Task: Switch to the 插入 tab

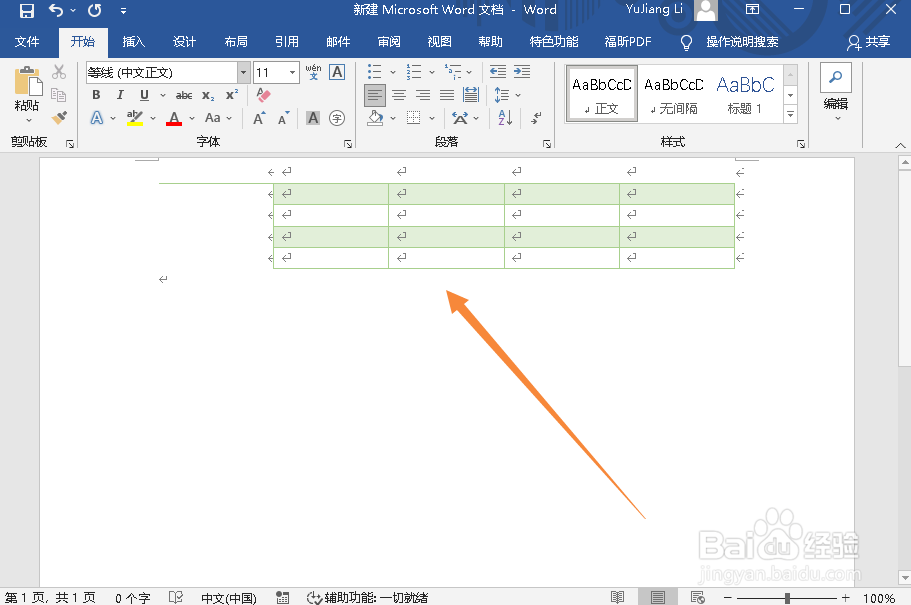Action: click(133, 42)
